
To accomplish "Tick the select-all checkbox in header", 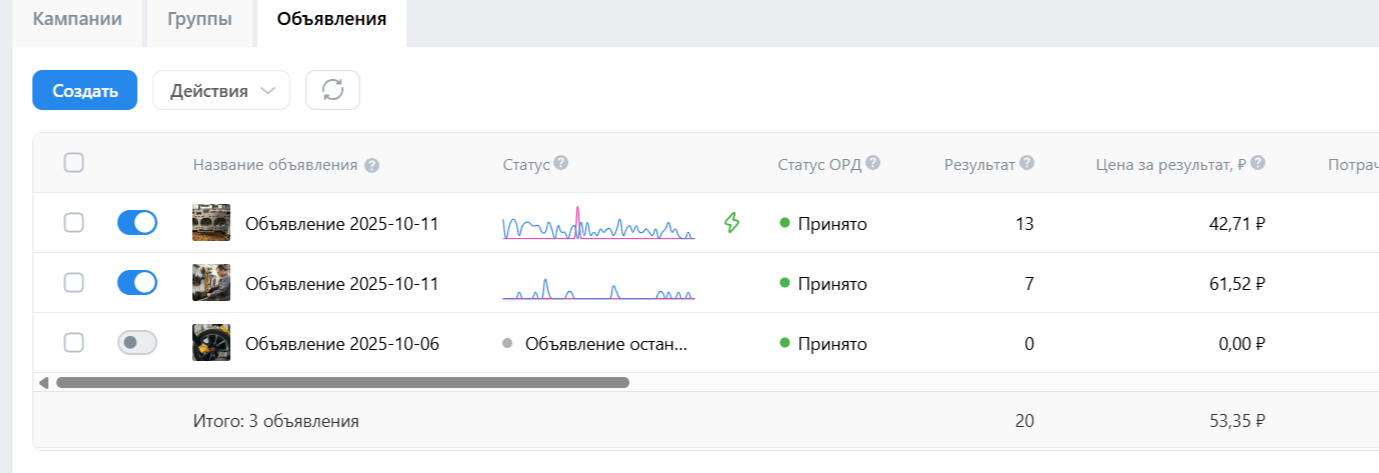I will (x=73, y=163).
